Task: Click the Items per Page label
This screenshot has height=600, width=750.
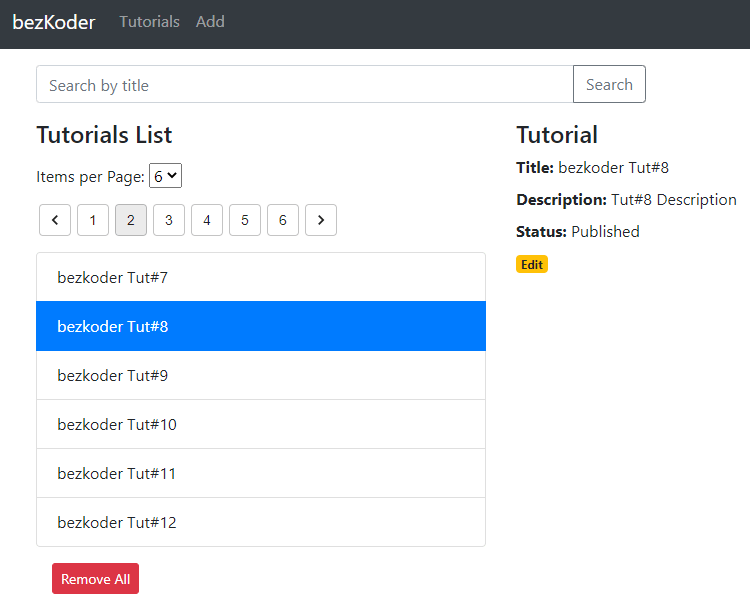Action: (x=90, y=177)
